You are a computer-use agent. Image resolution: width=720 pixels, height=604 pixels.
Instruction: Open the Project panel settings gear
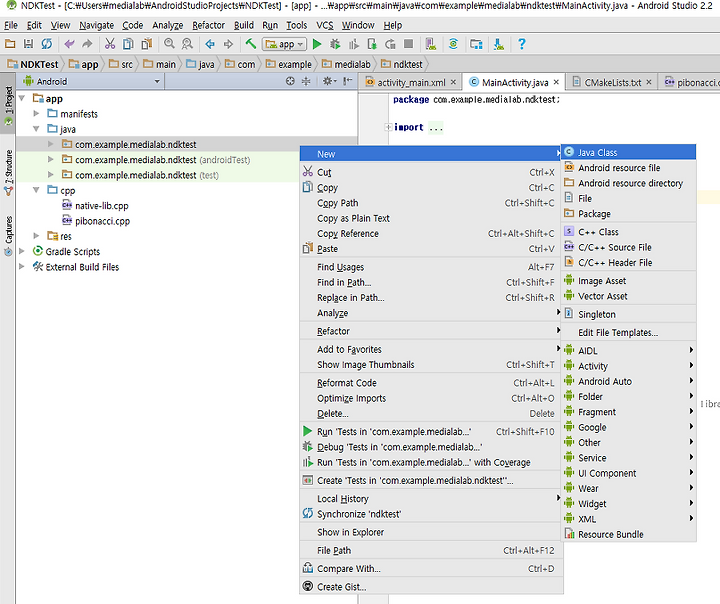329,81
